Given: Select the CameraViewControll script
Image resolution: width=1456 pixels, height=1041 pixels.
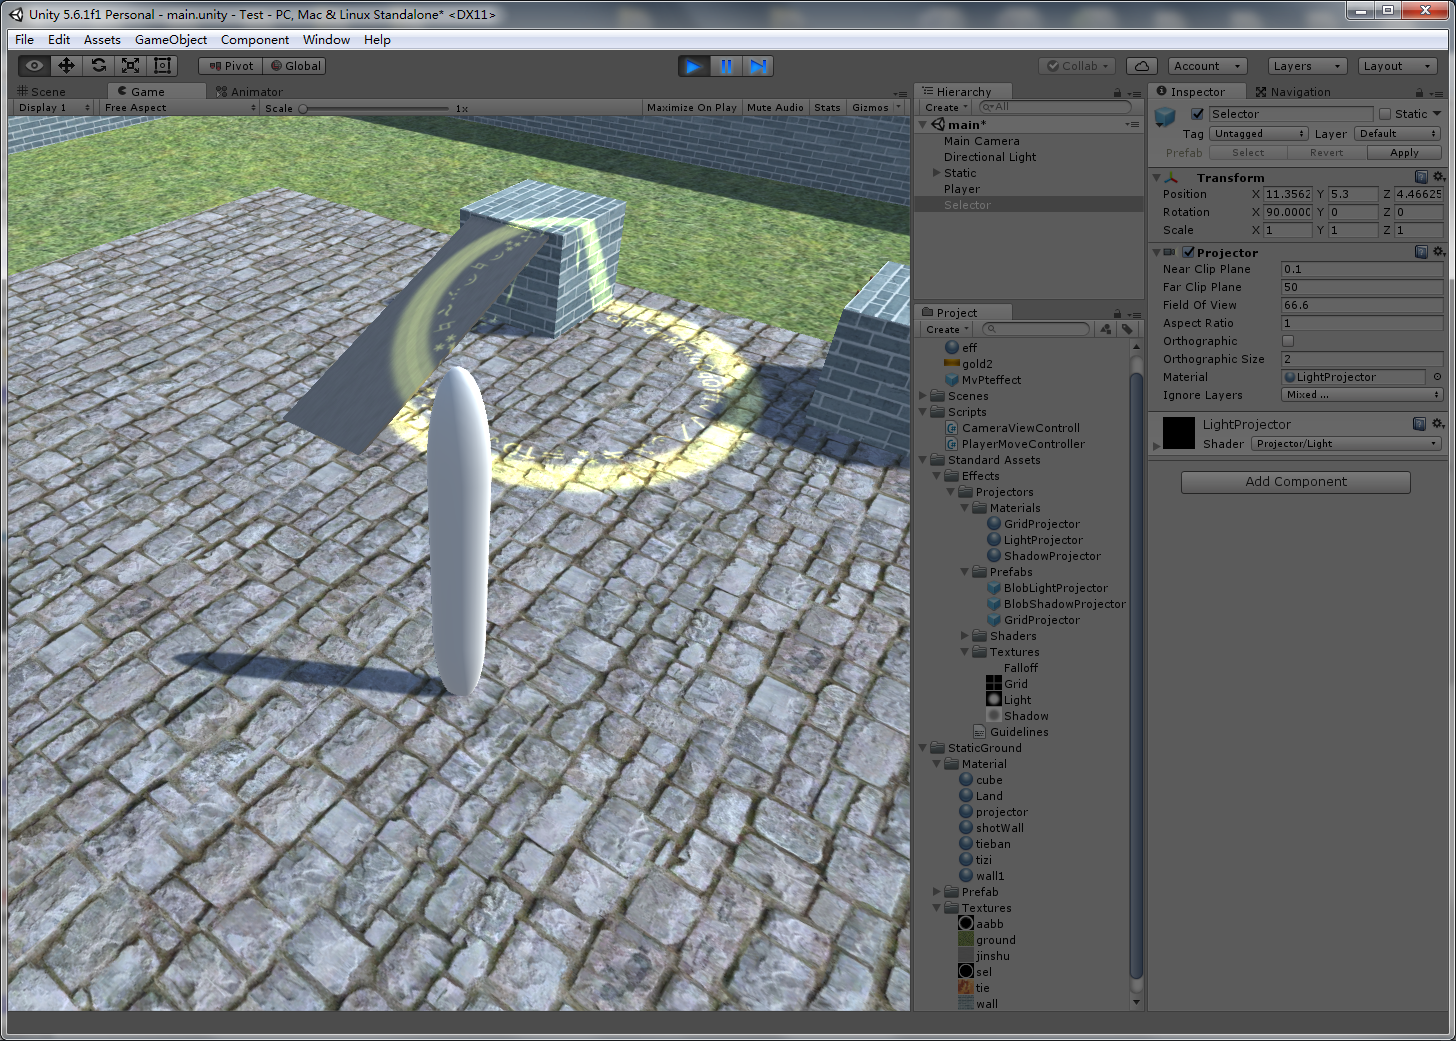Looking at the screenshot, I should [x=1012, y=428].
